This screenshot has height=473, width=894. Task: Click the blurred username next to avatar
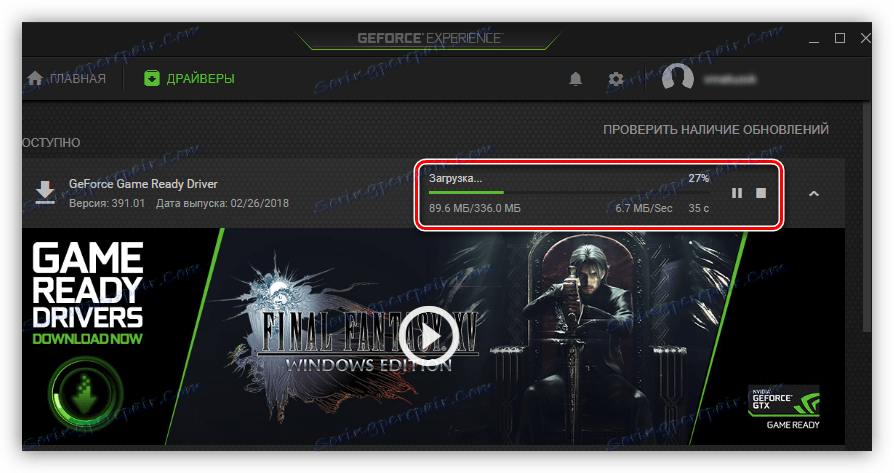(x=730, y=79)
